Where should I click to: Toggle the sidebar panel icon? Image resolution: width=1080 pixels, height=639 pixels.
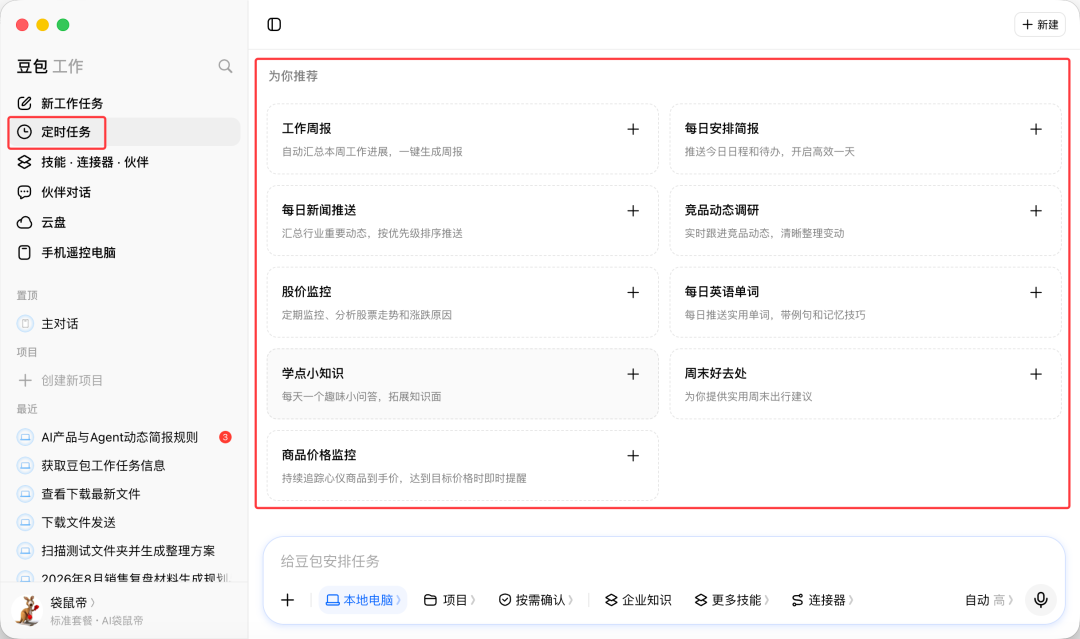274,25
